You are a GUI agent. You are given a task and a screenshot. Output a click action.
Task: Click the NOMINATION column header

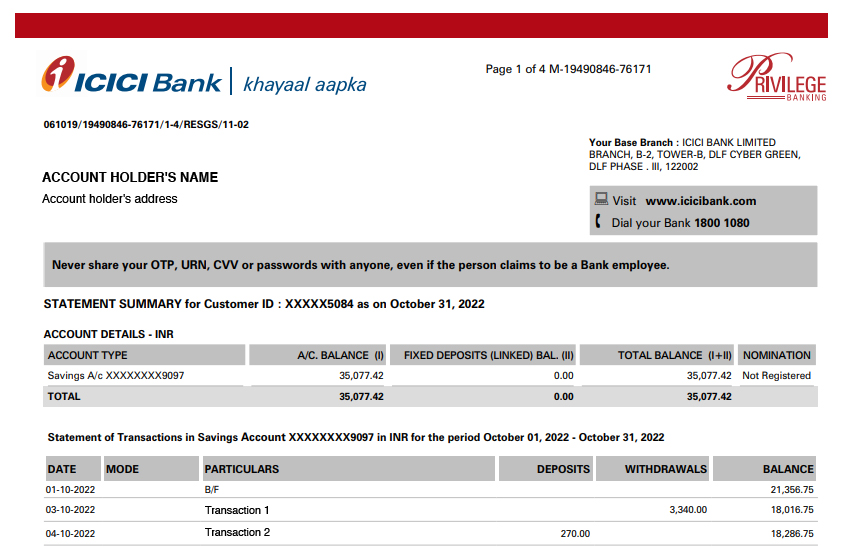click(776, 355)
